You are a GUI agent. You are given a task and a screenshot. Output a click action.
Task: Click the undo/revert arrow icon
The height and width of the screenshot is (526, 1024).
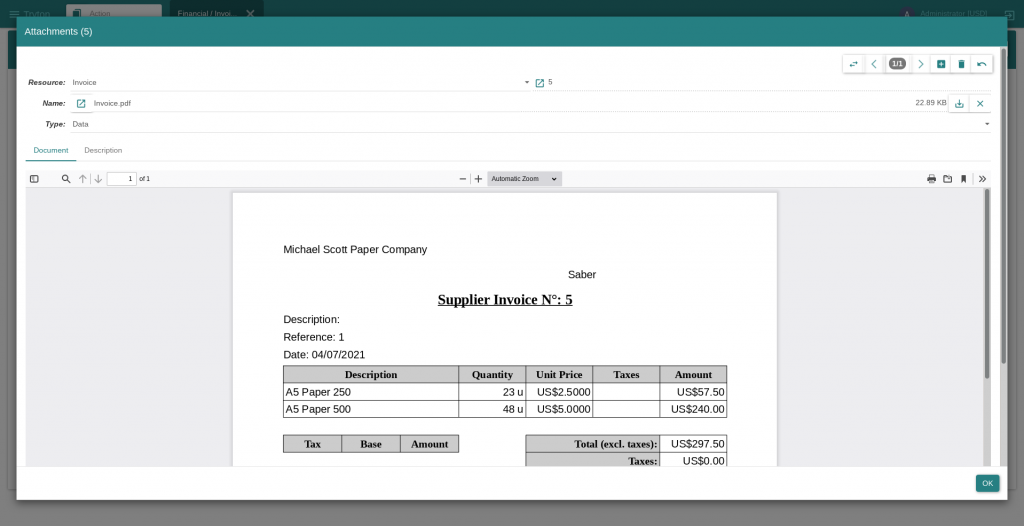982,64
